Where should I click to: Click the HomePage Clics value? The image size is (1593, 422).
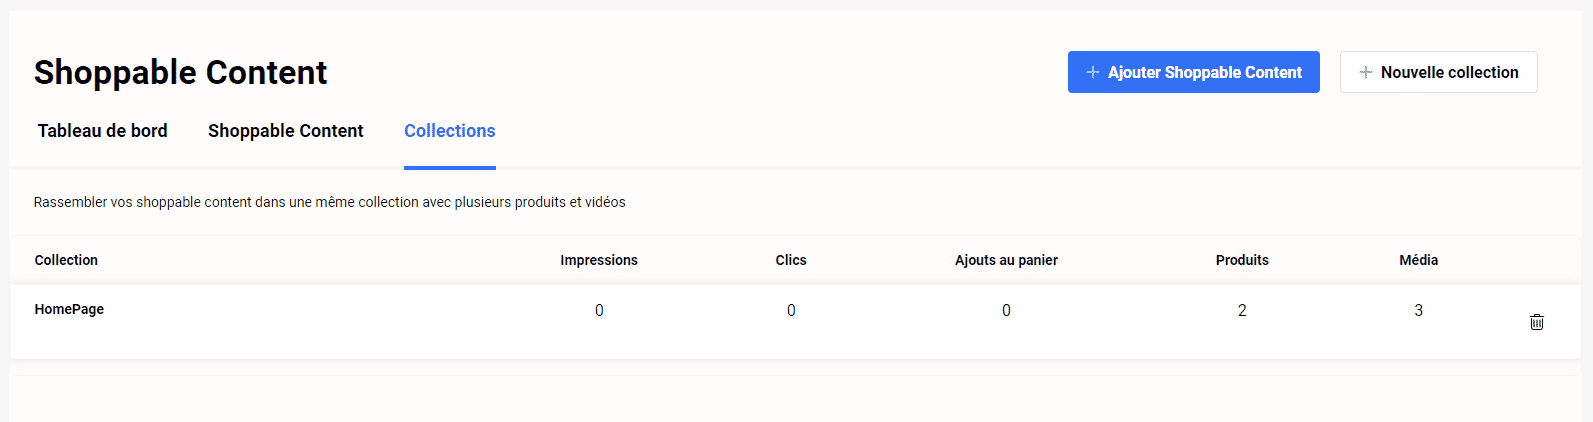click(791, 310)
